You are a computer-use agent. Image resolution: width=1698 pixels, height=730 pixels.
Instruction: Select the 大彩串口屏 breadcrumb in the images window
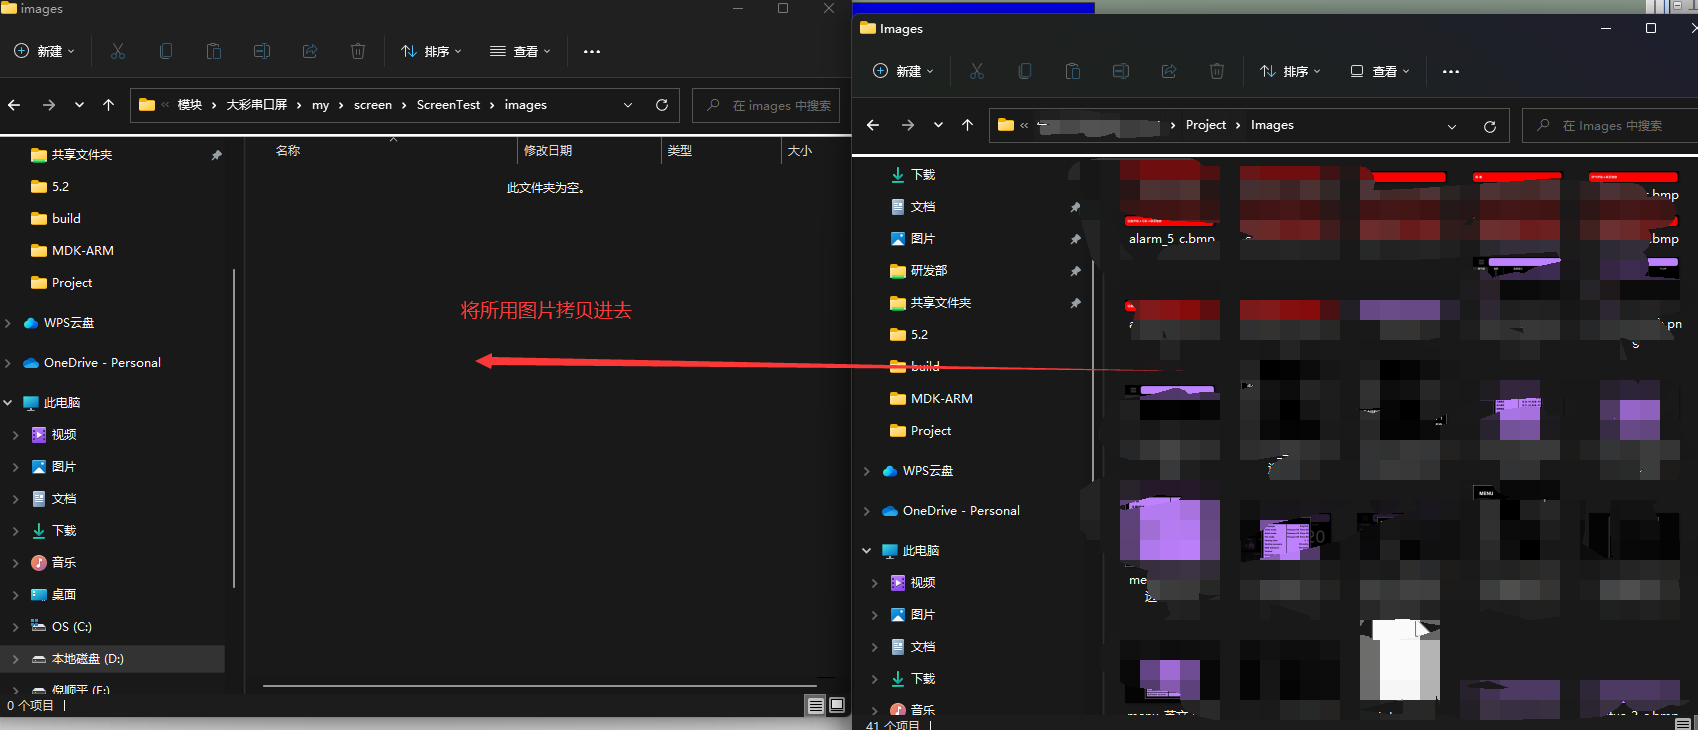click(x=256, y=105)
